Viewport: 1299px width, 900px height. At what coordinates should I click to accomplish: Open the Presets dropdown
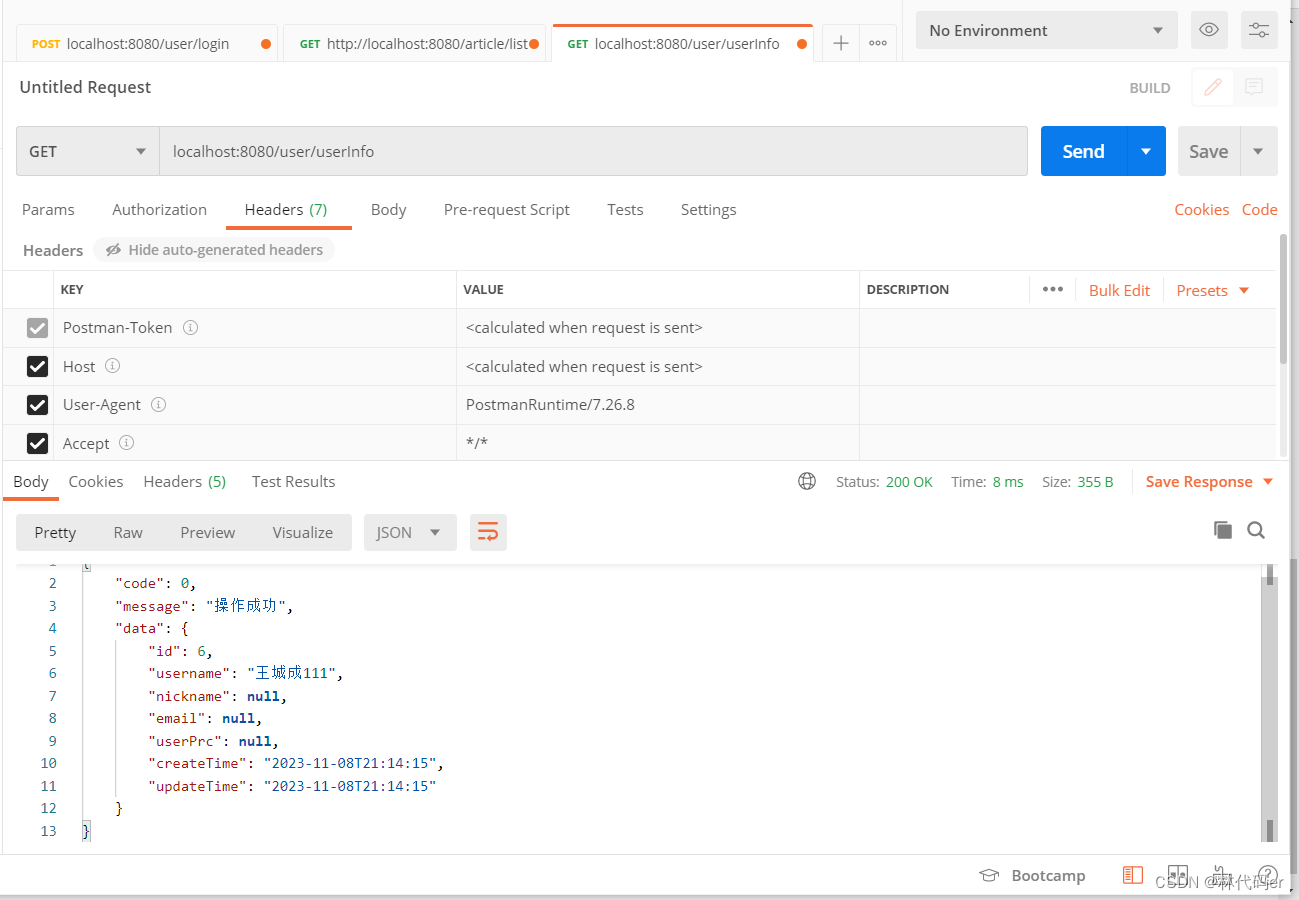(1213, 290)
